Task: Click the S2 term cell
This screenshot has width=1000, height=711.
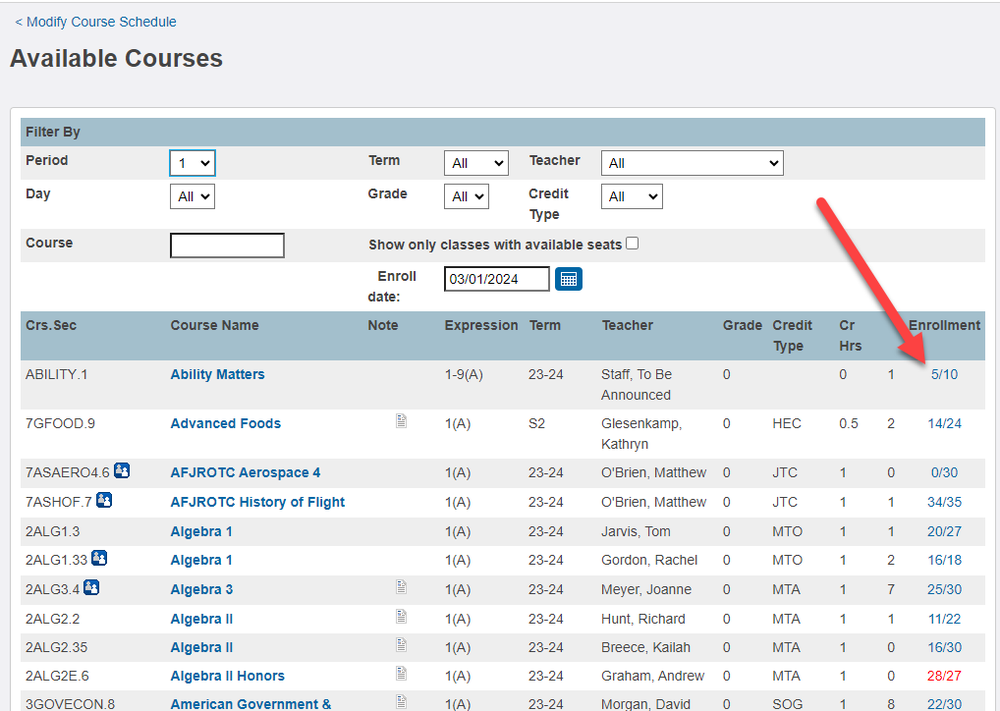Action: tap(536, 423)
